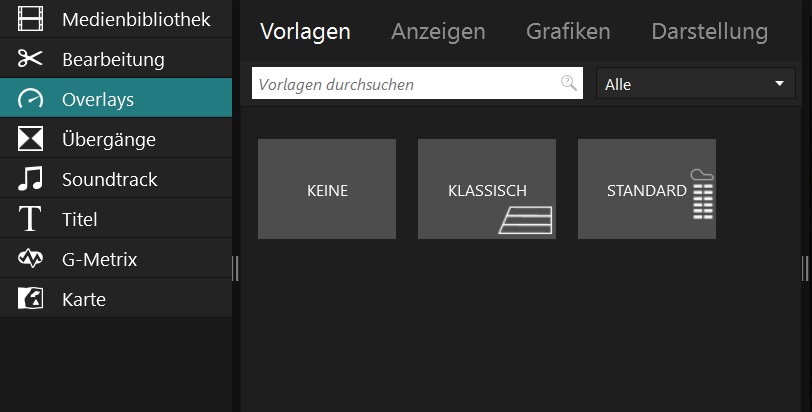Select the KLASSISCH template tile
The width and height of the screenshot is (812, 412).
point(487,189)
